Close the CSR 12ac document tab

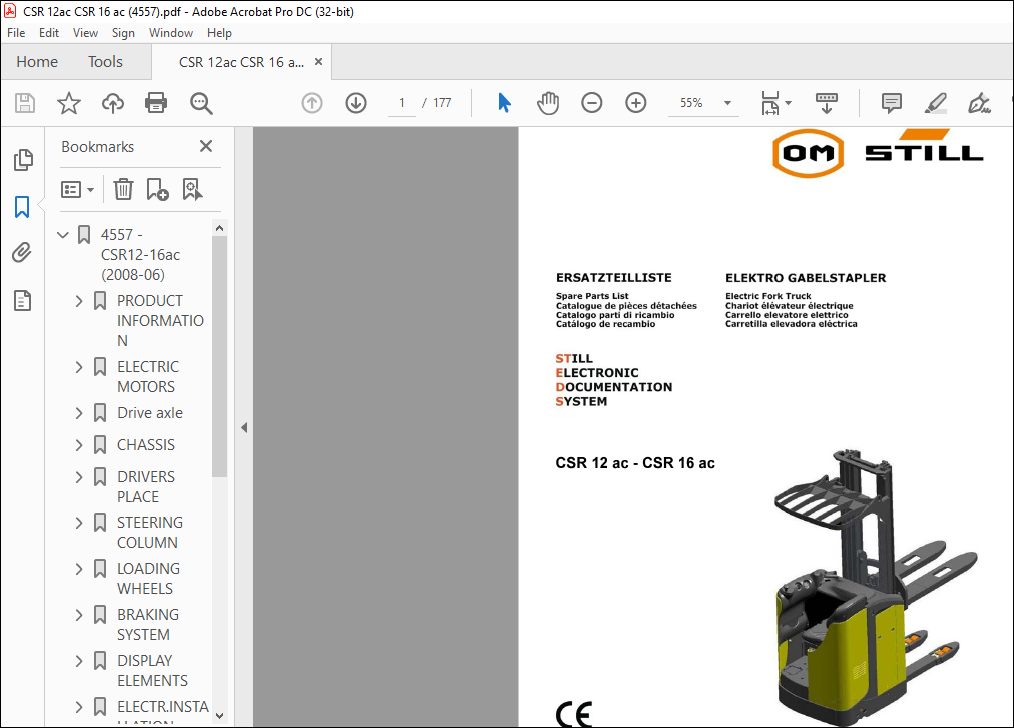[x=318, y=61]
